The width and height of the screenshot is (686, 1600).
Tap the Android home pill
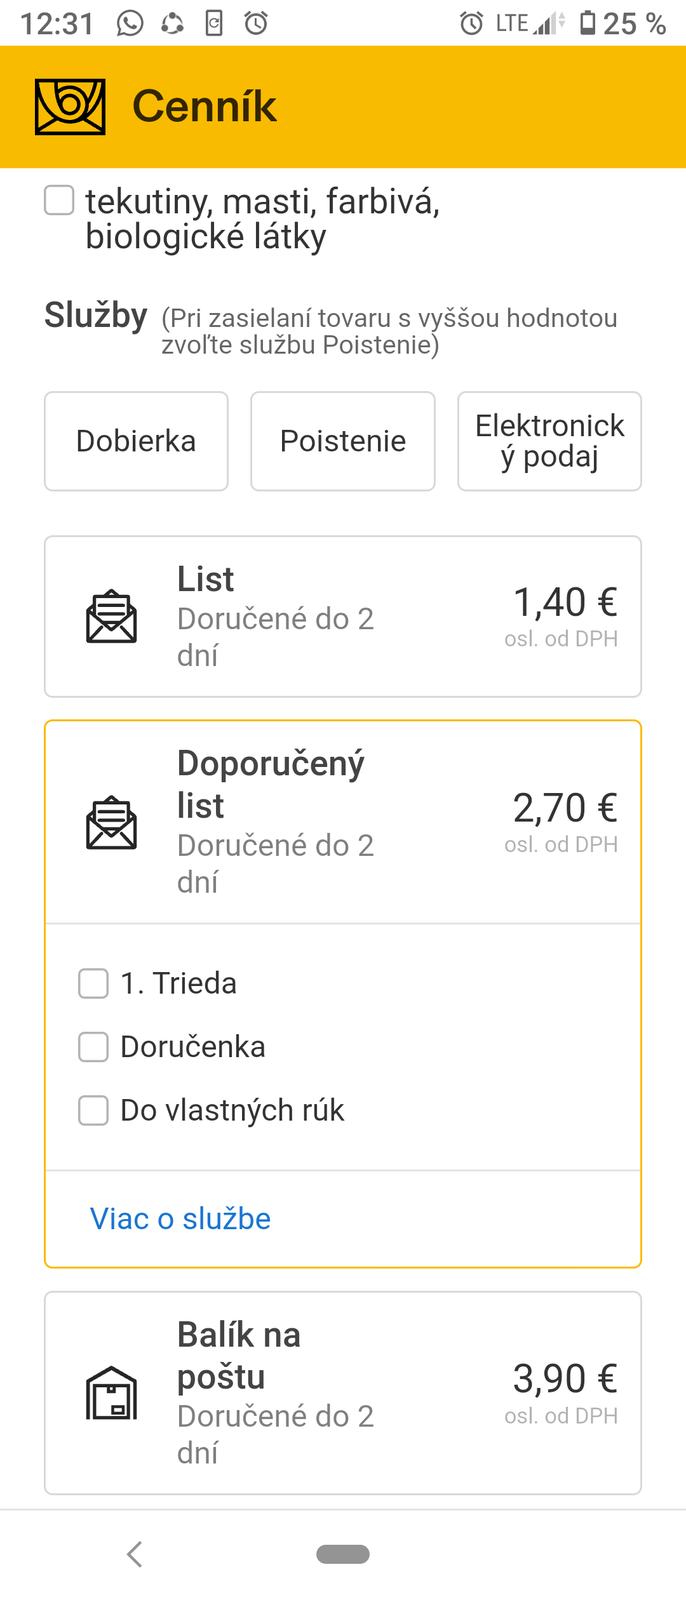pos(343,1554)
